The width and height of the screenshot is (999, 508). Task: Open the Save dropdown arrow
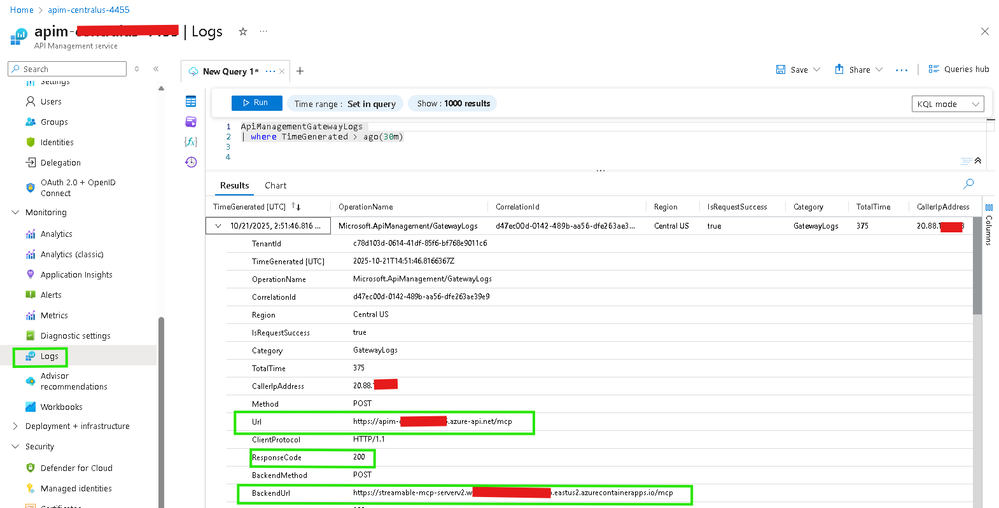[817, 69]
